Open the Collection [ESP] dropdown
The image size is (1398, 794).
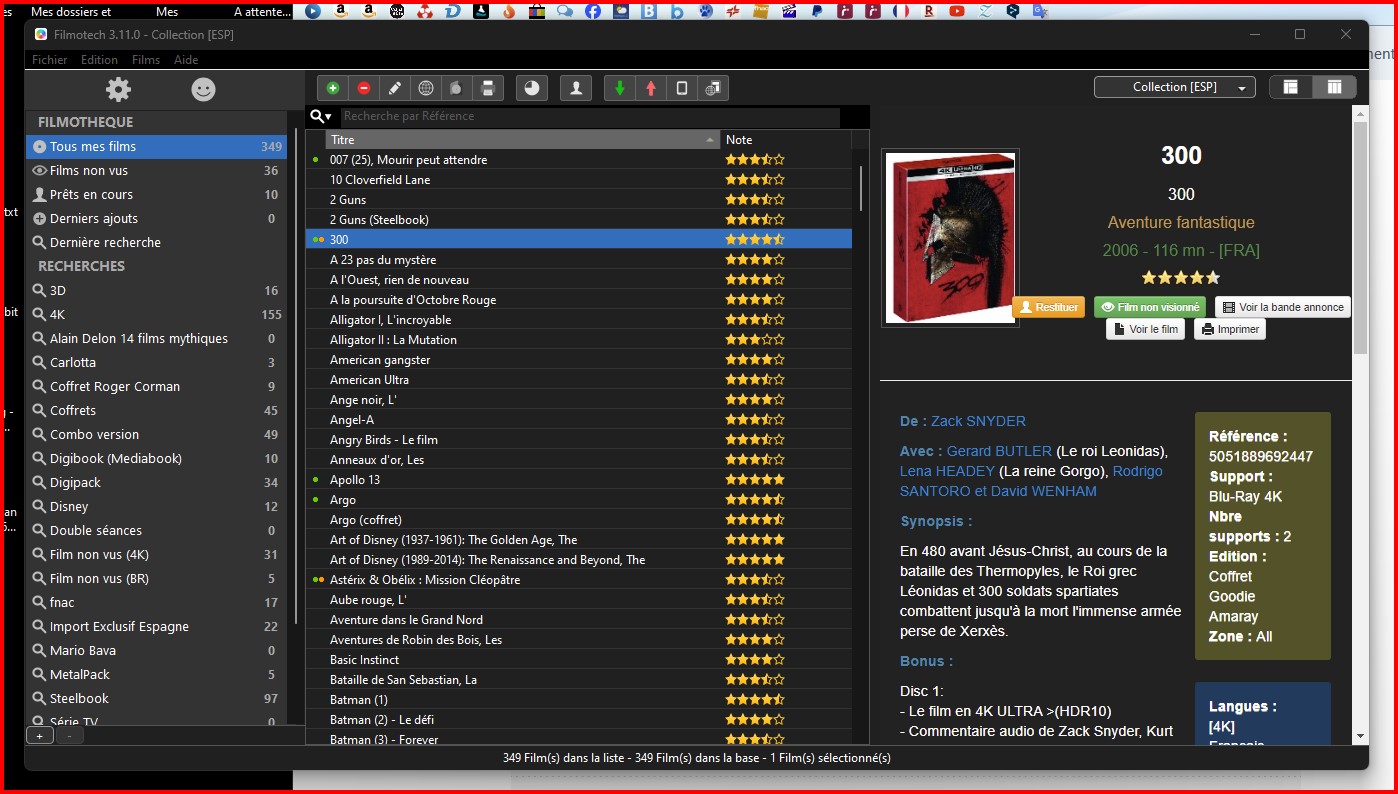coord(1175,87)
